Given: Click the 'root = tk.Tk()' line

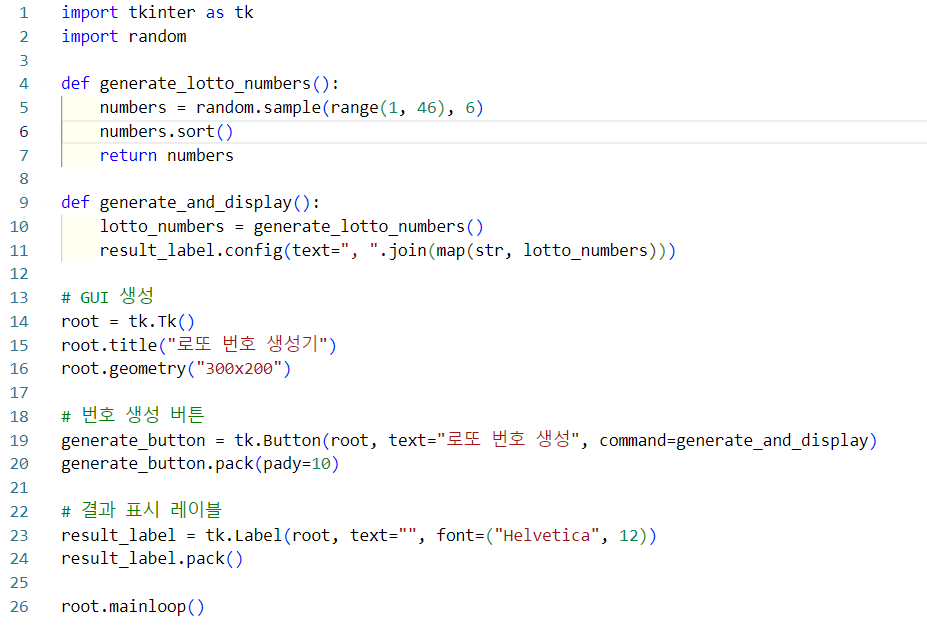Looking at the screenshot, I should tap(128, 322).
